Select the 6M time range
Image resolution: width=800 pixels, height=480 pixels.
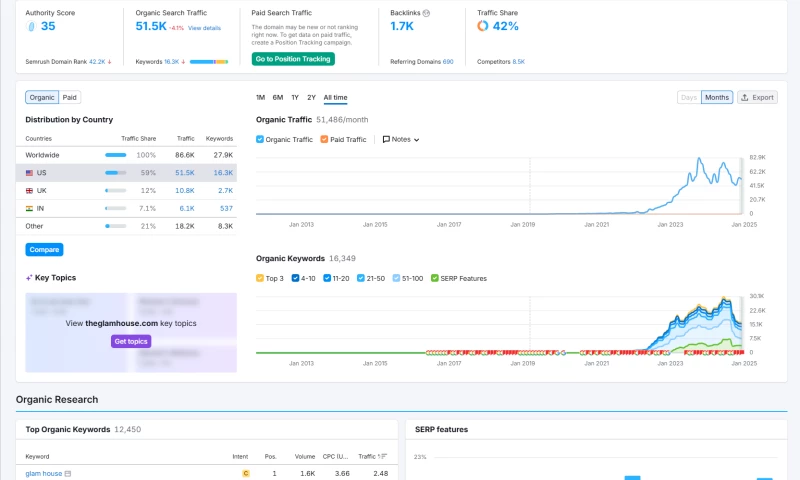277,97
